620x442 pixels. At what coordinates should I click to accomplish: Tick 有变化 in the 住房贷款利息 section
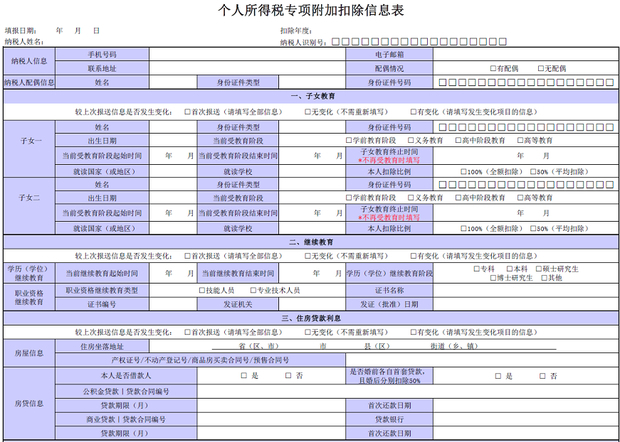(x=414, y=332)
